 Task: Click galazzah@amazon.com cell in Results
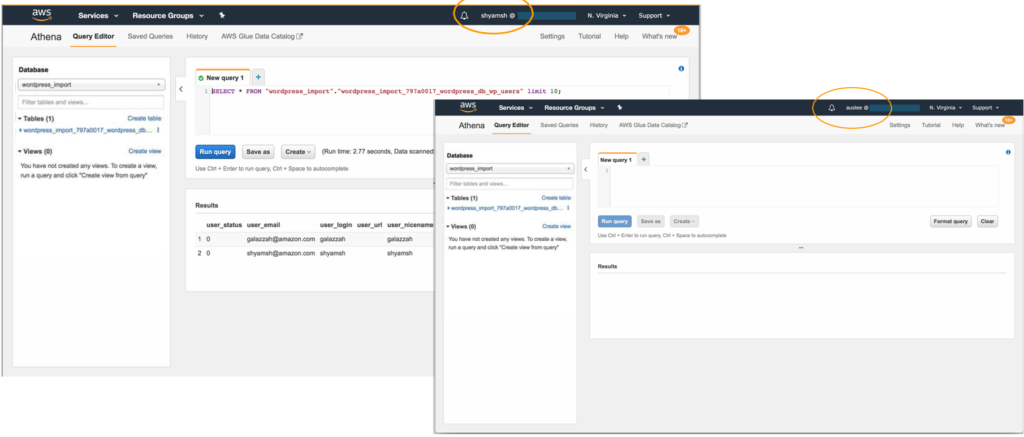(281, 239)
